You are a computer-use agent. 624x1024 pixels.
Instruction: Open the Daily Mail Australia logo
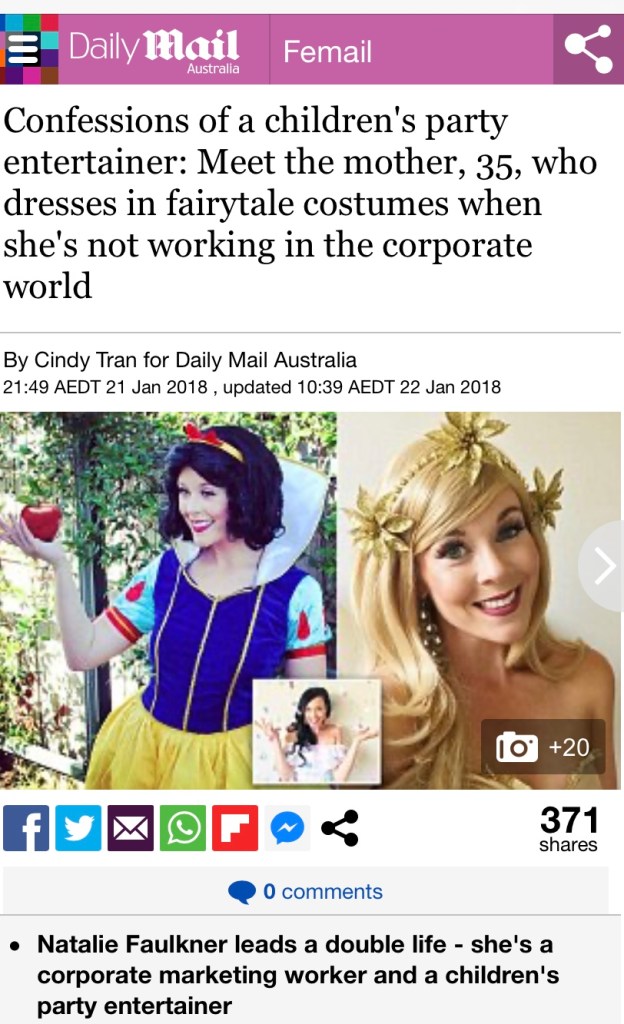click(154, 50)
